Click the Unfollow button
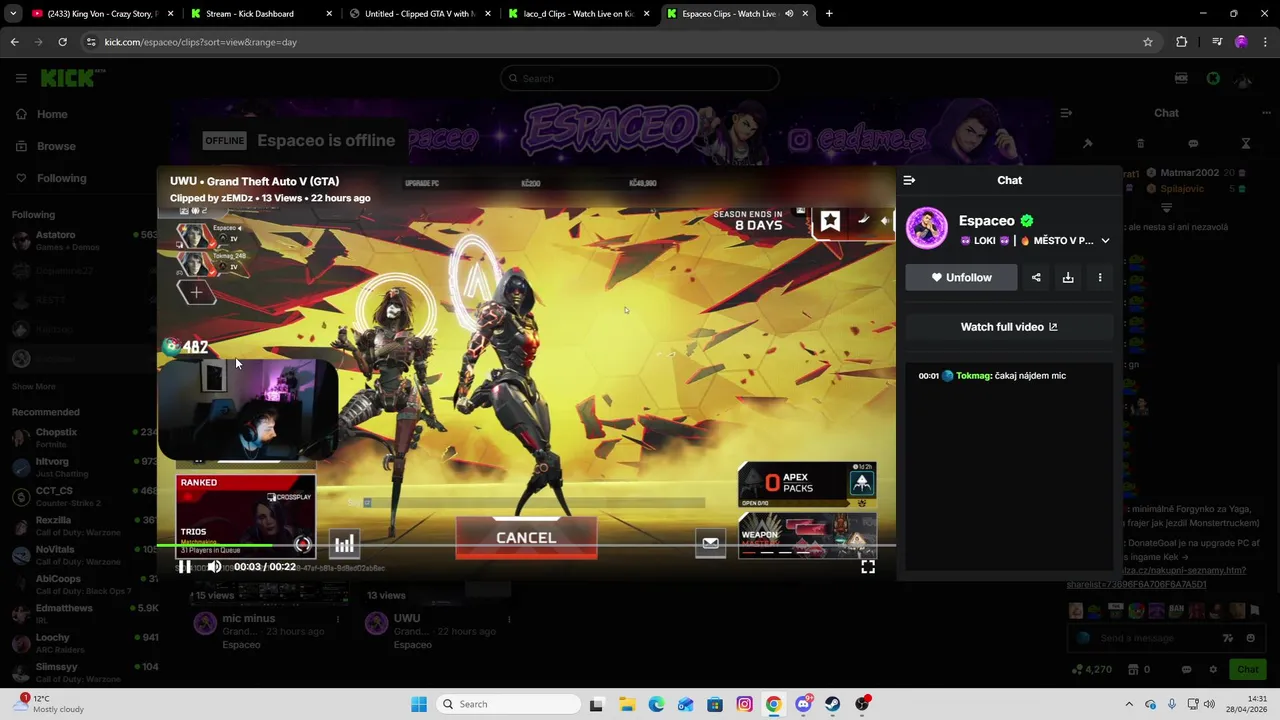The image size is (1280, 720). pos(962,277)
